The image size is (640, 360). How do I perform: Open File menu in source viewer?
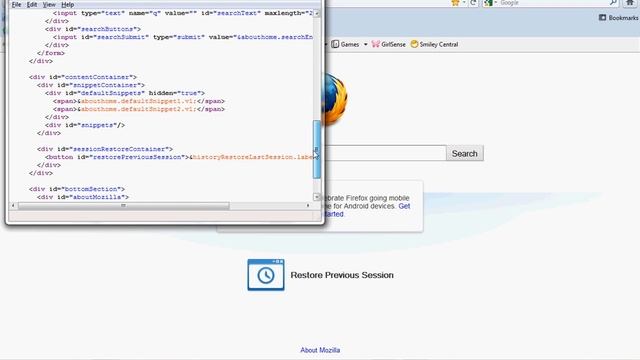point(16,4)
